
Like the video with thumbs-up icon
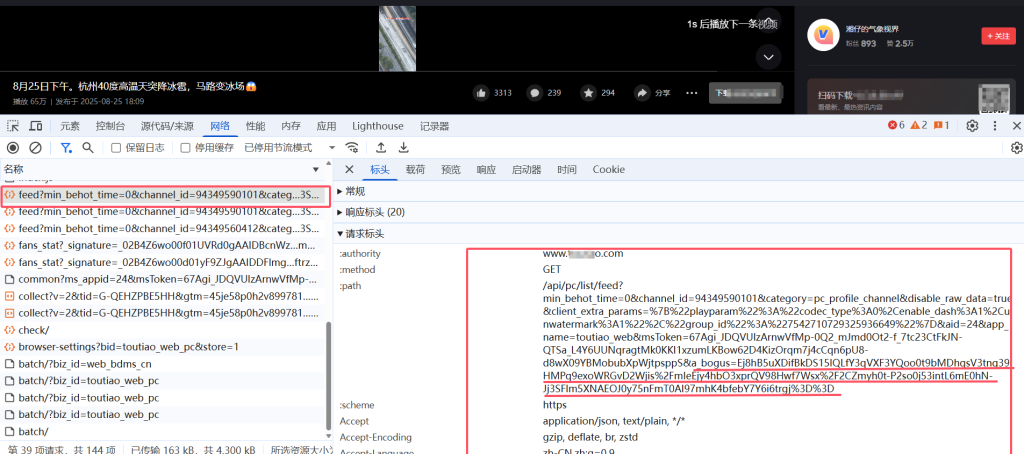pos(481,93)
